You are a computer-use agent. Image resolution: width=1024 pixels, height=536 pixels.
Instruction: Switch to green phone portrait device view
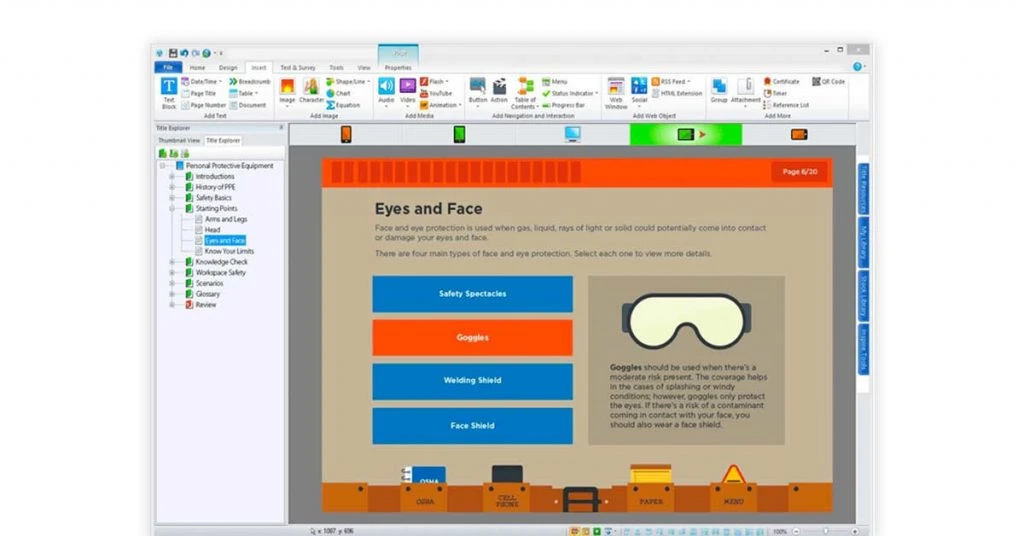point(459,134)
